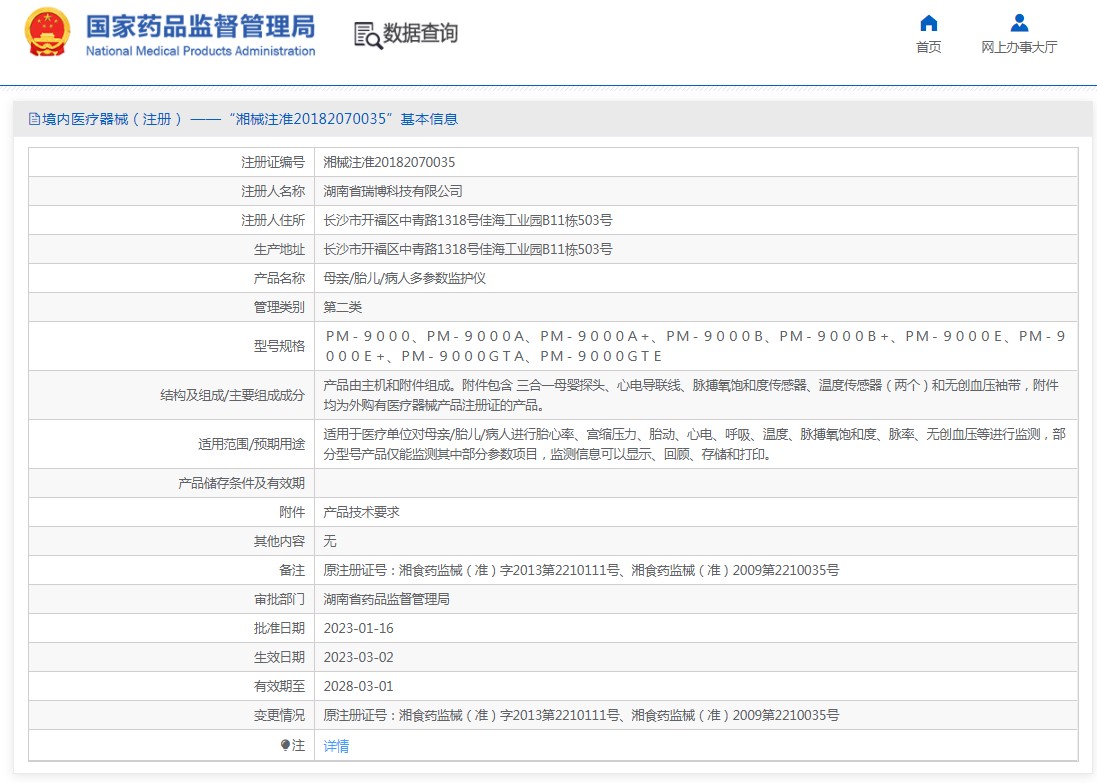Click the 生效日期 row label
Viewport: 1097px width, 783px height.
pyautogui.click(x=279, y=657)
